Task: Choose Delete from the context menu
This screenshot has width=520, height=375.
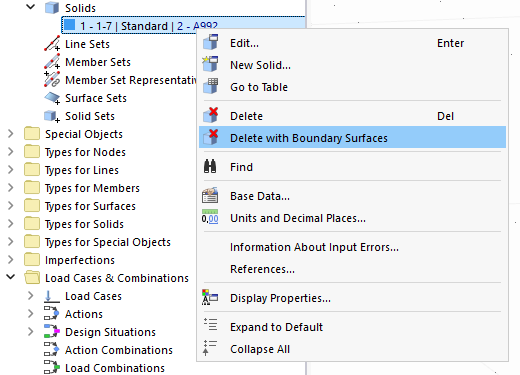Action: (x=352, y=116)
